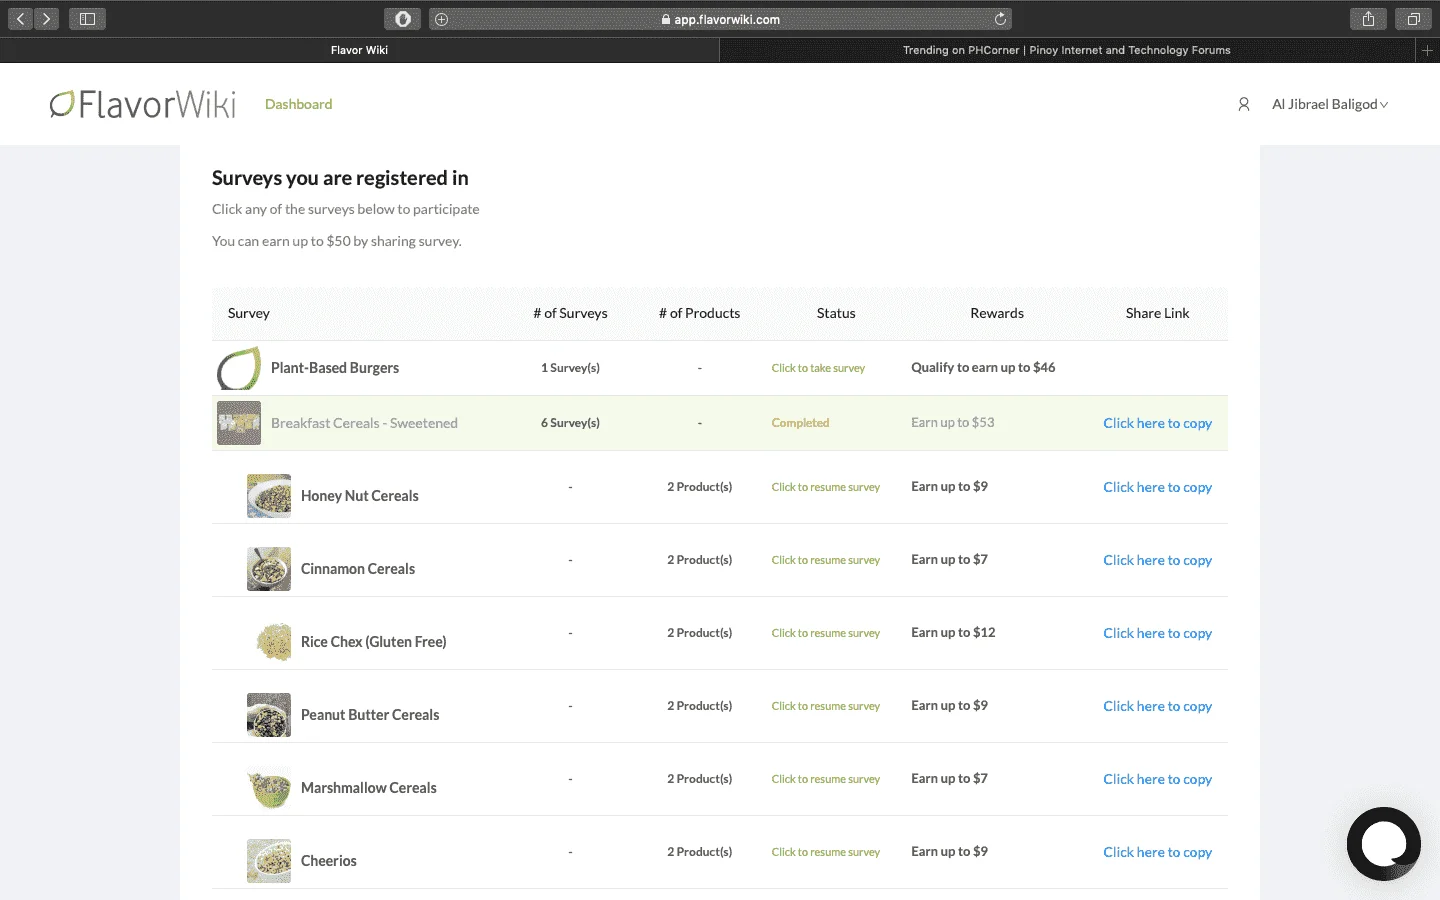Select the Plant-Based Burgers survey name
Image resolution: width=1440 pixels, height=900 pixels.
point(335,368)
